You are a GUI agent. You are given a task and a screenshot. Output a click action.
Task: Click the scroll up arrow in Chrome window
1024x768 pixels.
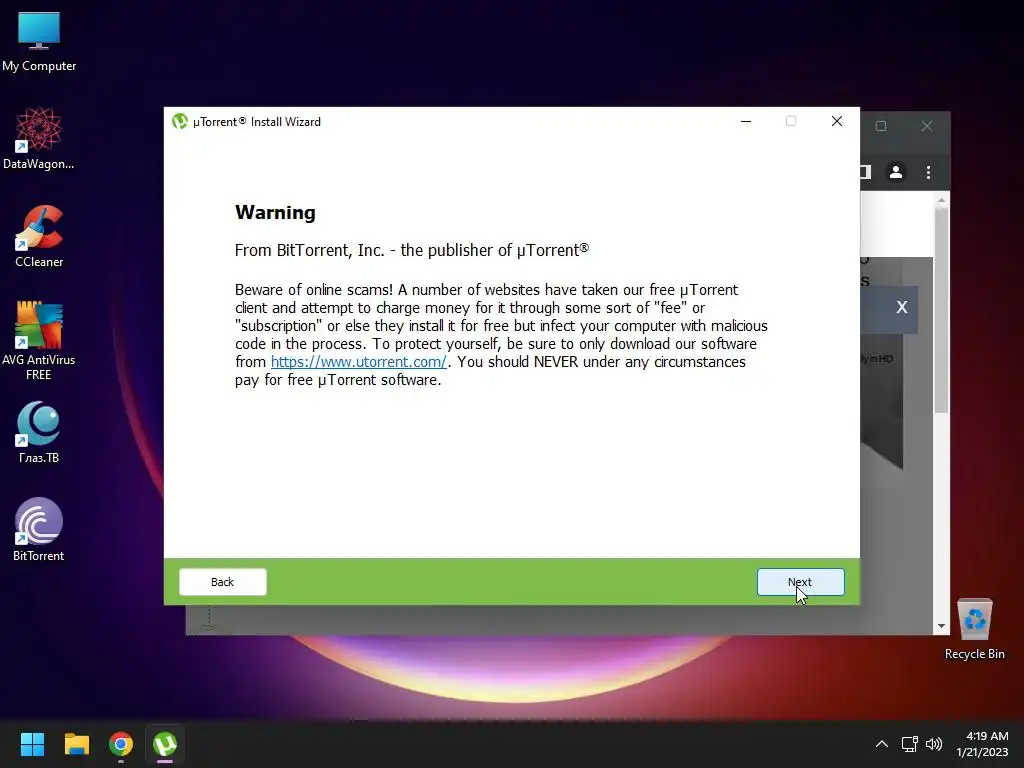pos(941,200)
